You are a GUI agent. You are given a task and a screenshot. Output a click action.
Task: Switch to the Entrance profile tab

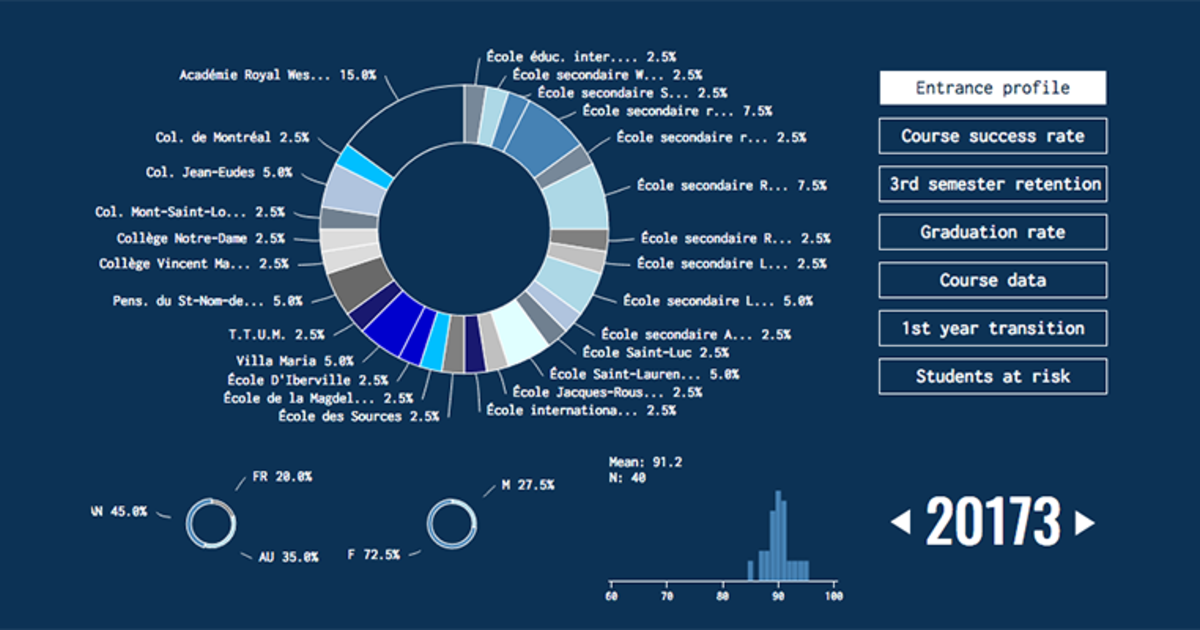(992, 88)
